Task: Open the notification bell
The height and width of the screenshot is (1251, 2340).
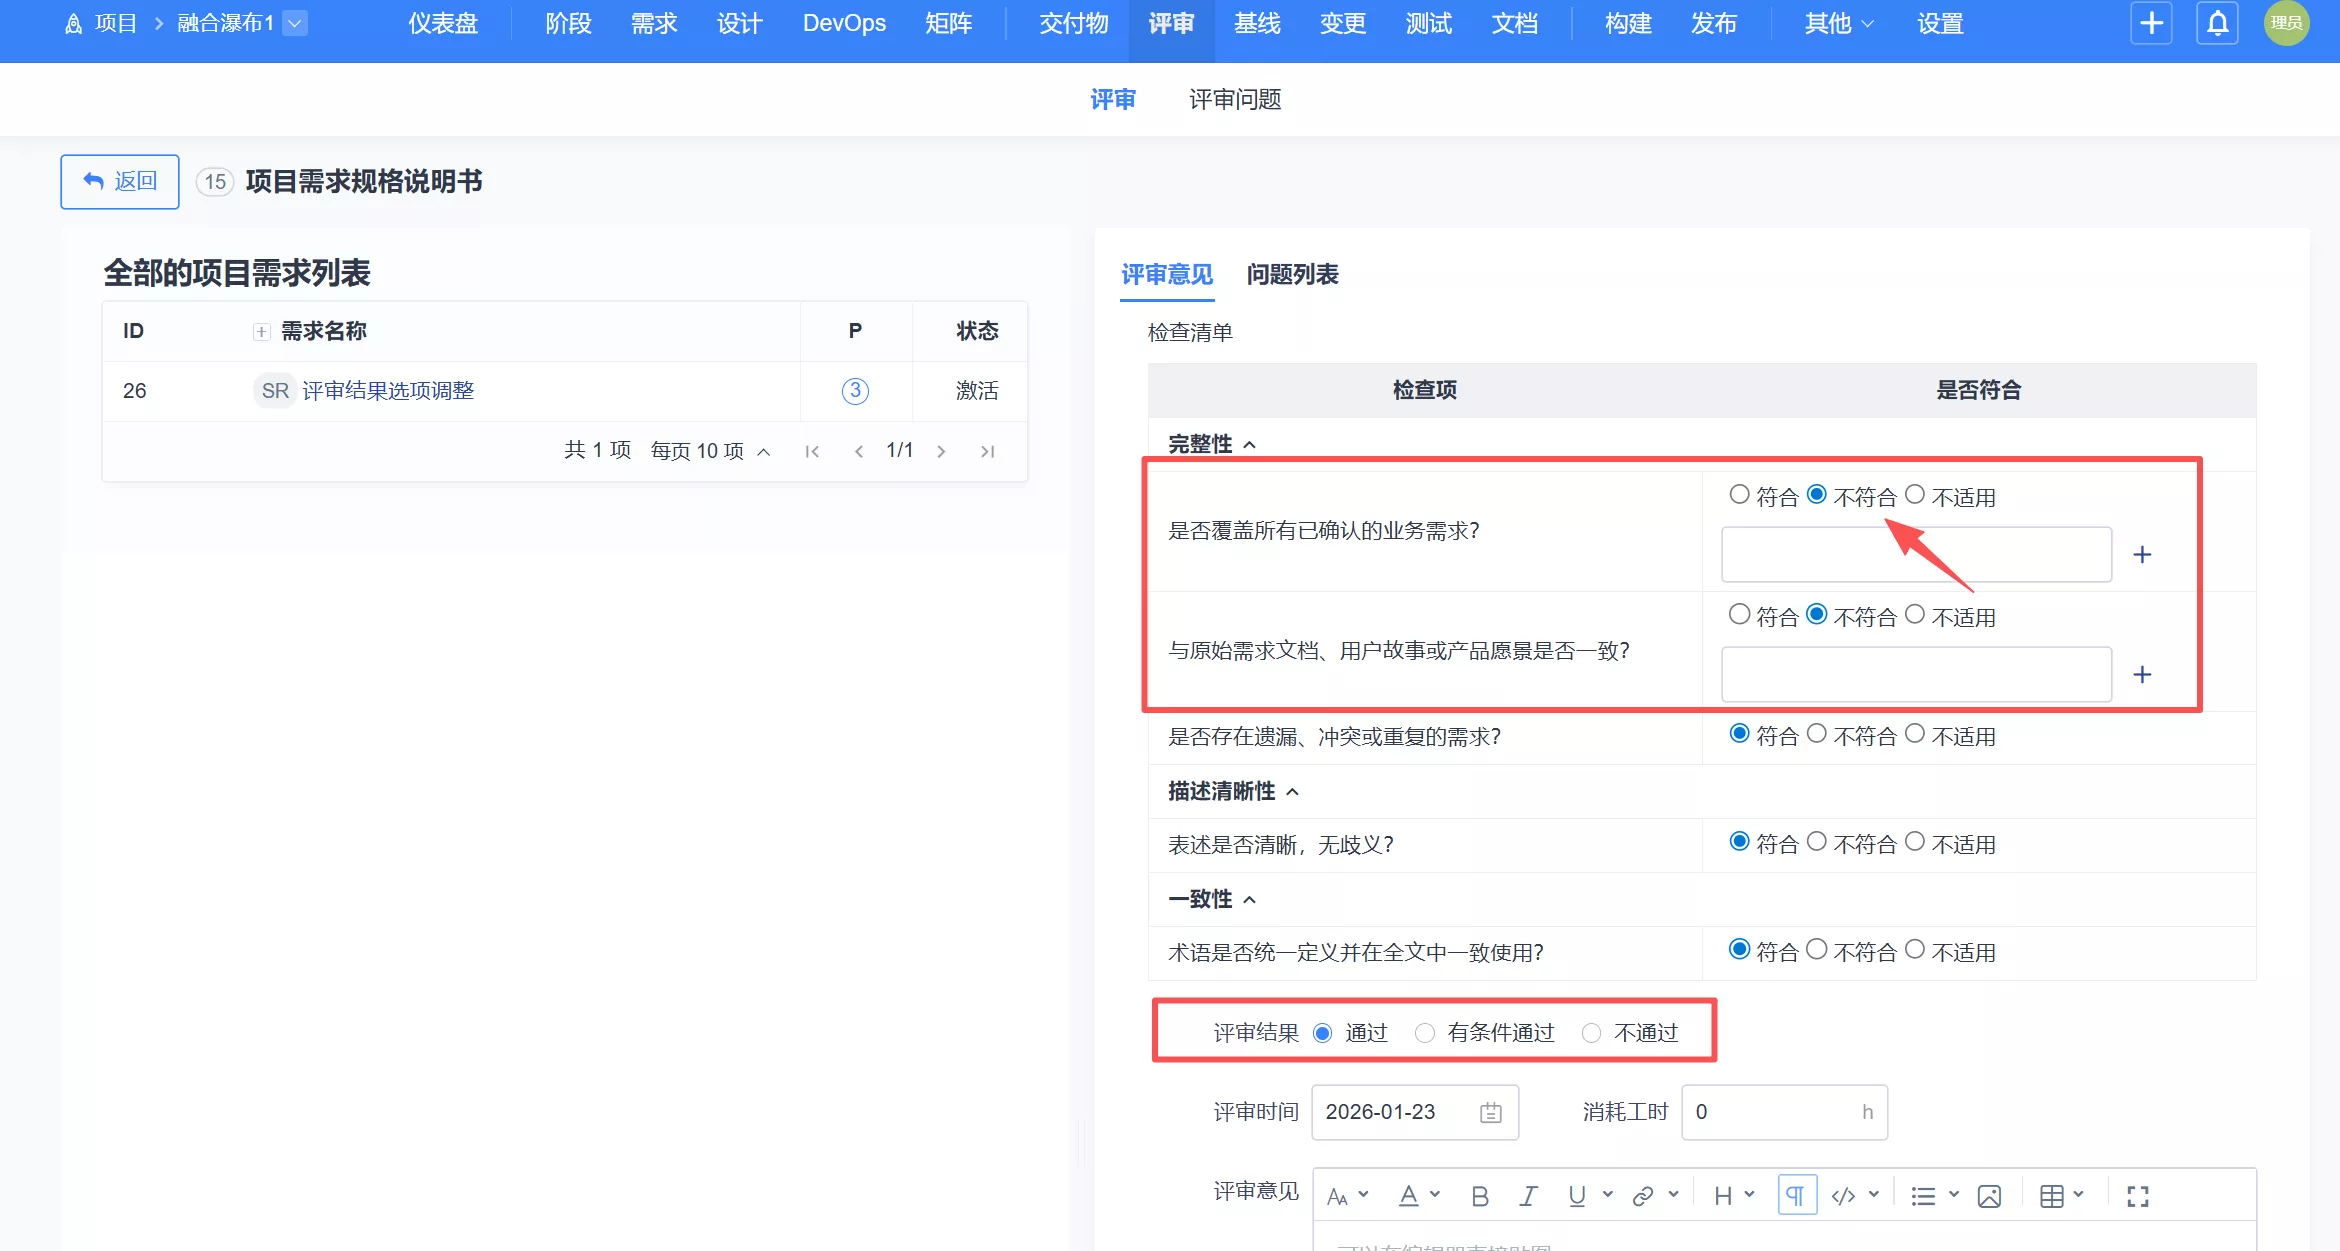Action: click(2217, 23)
